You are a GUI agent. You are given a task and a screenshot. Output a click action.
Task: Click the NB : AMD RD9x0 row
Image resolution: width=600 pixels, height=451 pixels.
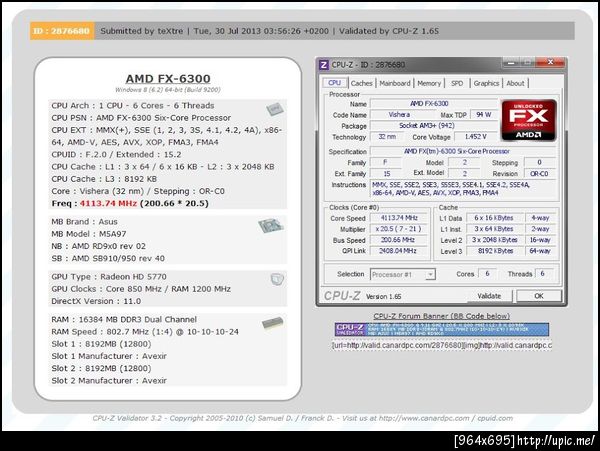[x=98, y=246]
